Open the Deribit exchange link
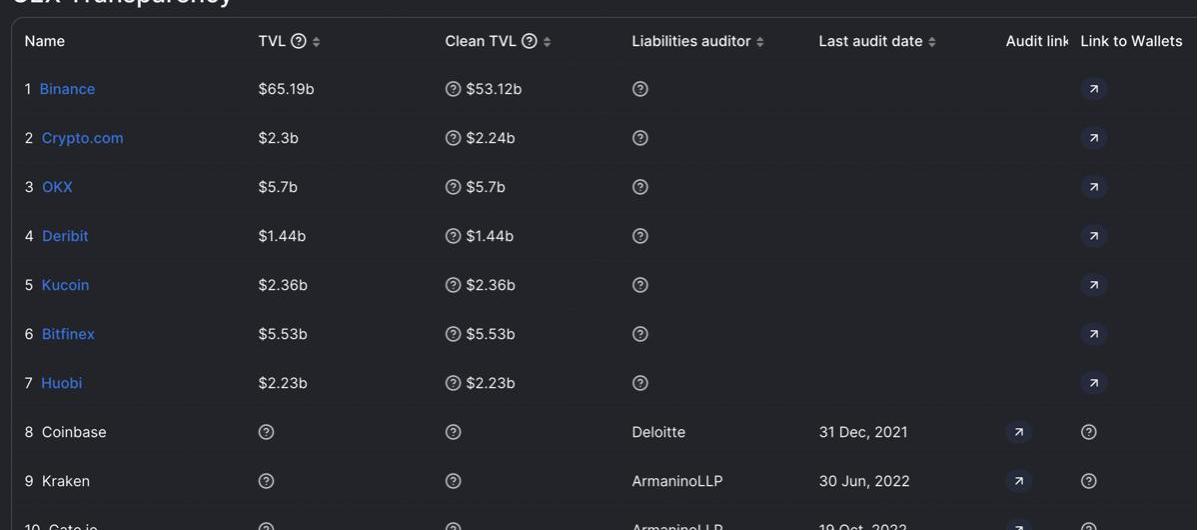 (x=65, y=236)
